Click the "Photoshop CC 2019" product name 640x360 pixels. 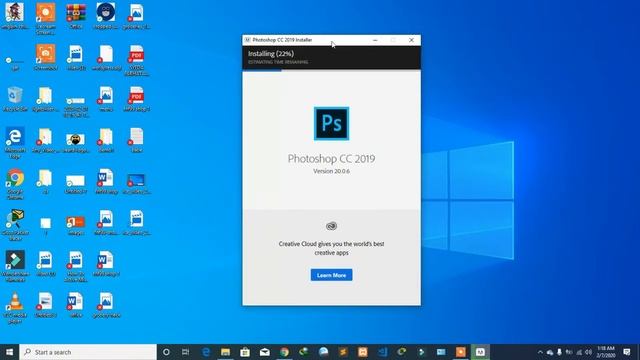(x=331, y=158)
